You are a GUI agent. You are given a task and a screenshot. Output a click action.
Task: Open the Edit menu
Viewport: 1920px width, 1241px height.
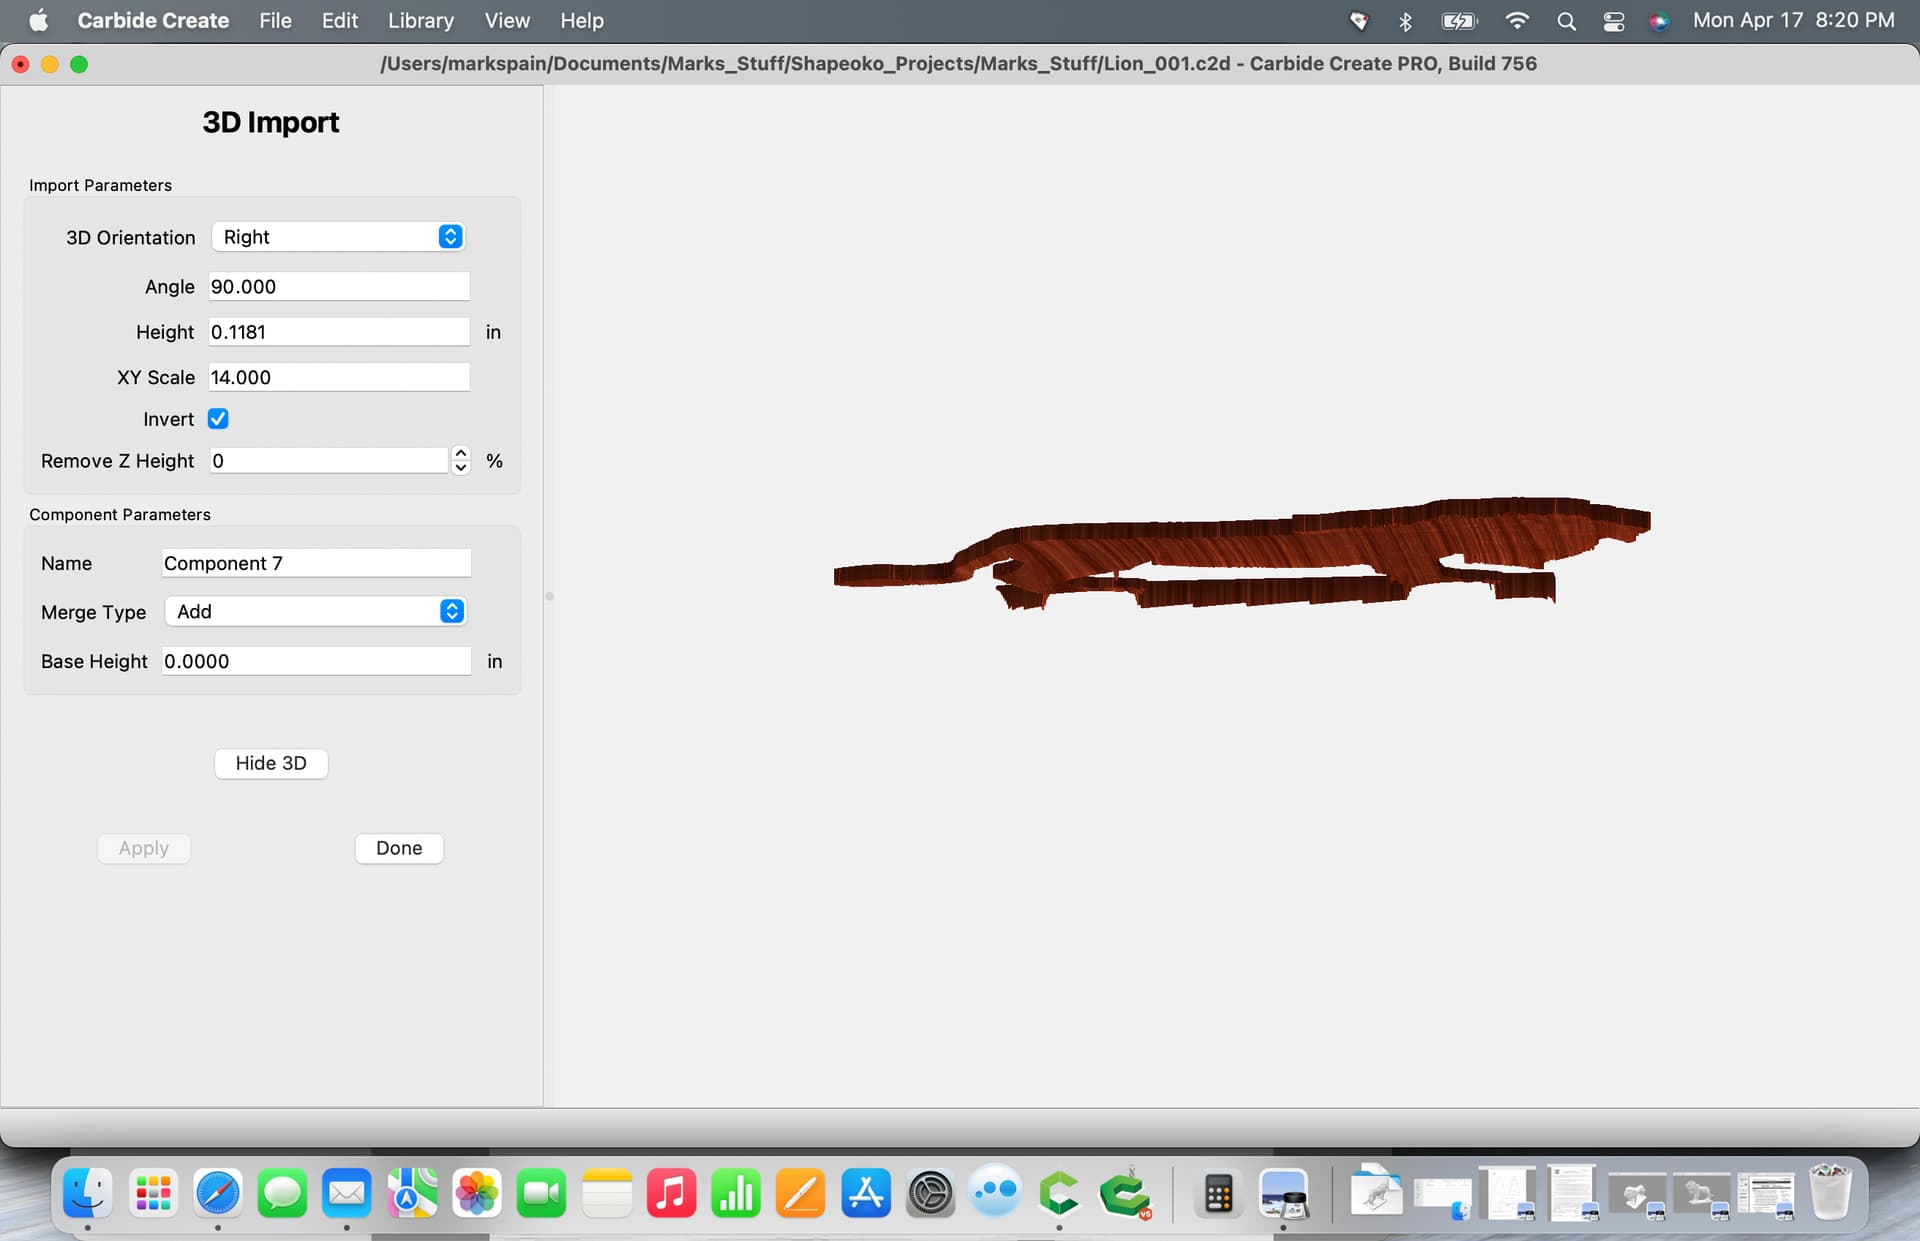coord(339,20)
